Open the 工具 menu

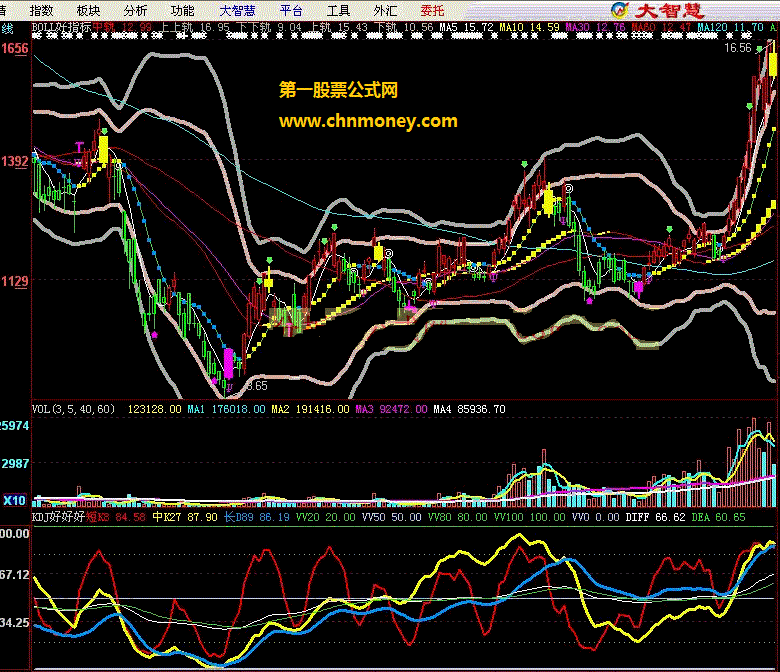click(338, 10)
